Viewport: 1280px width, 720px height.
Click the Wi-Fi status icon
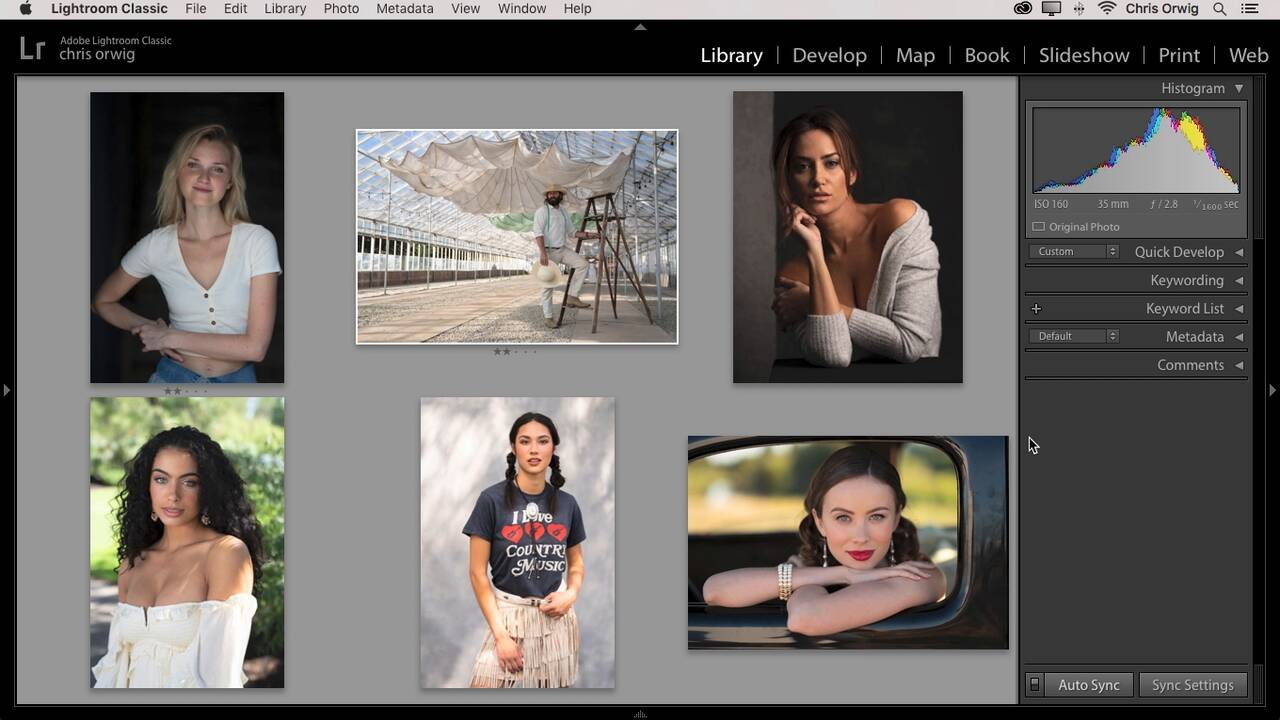pos(1106,9)
